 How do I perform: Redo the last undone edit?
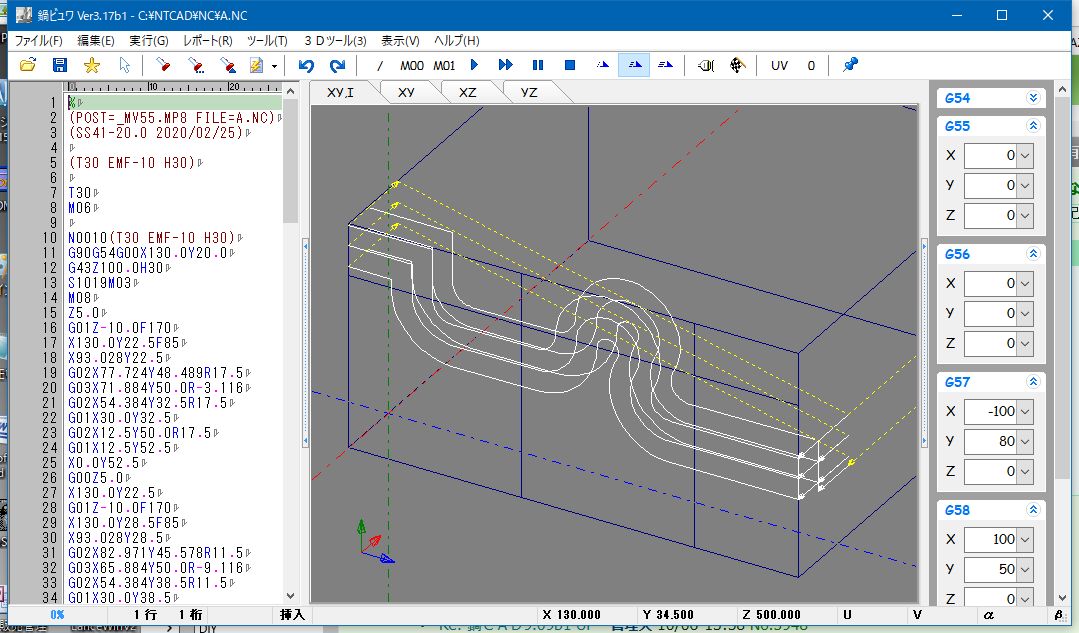click(x=337, y=65)
